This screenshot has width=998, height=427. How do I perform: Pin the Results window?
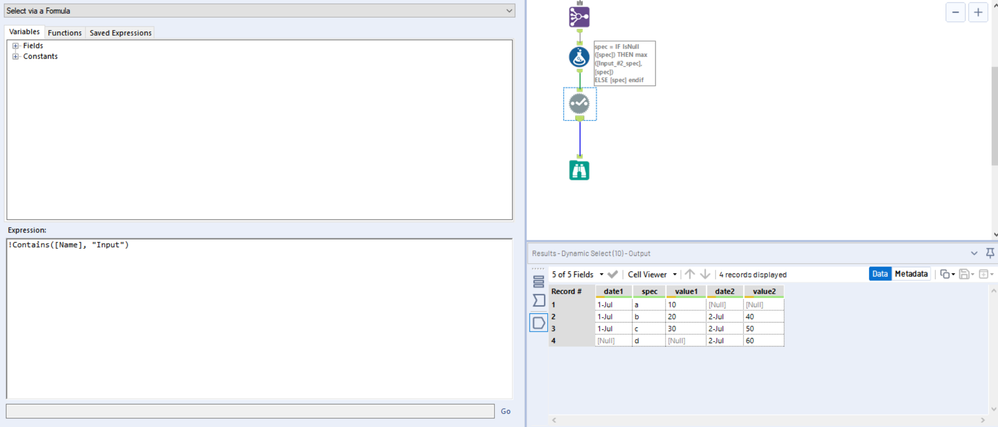[990, 253]
